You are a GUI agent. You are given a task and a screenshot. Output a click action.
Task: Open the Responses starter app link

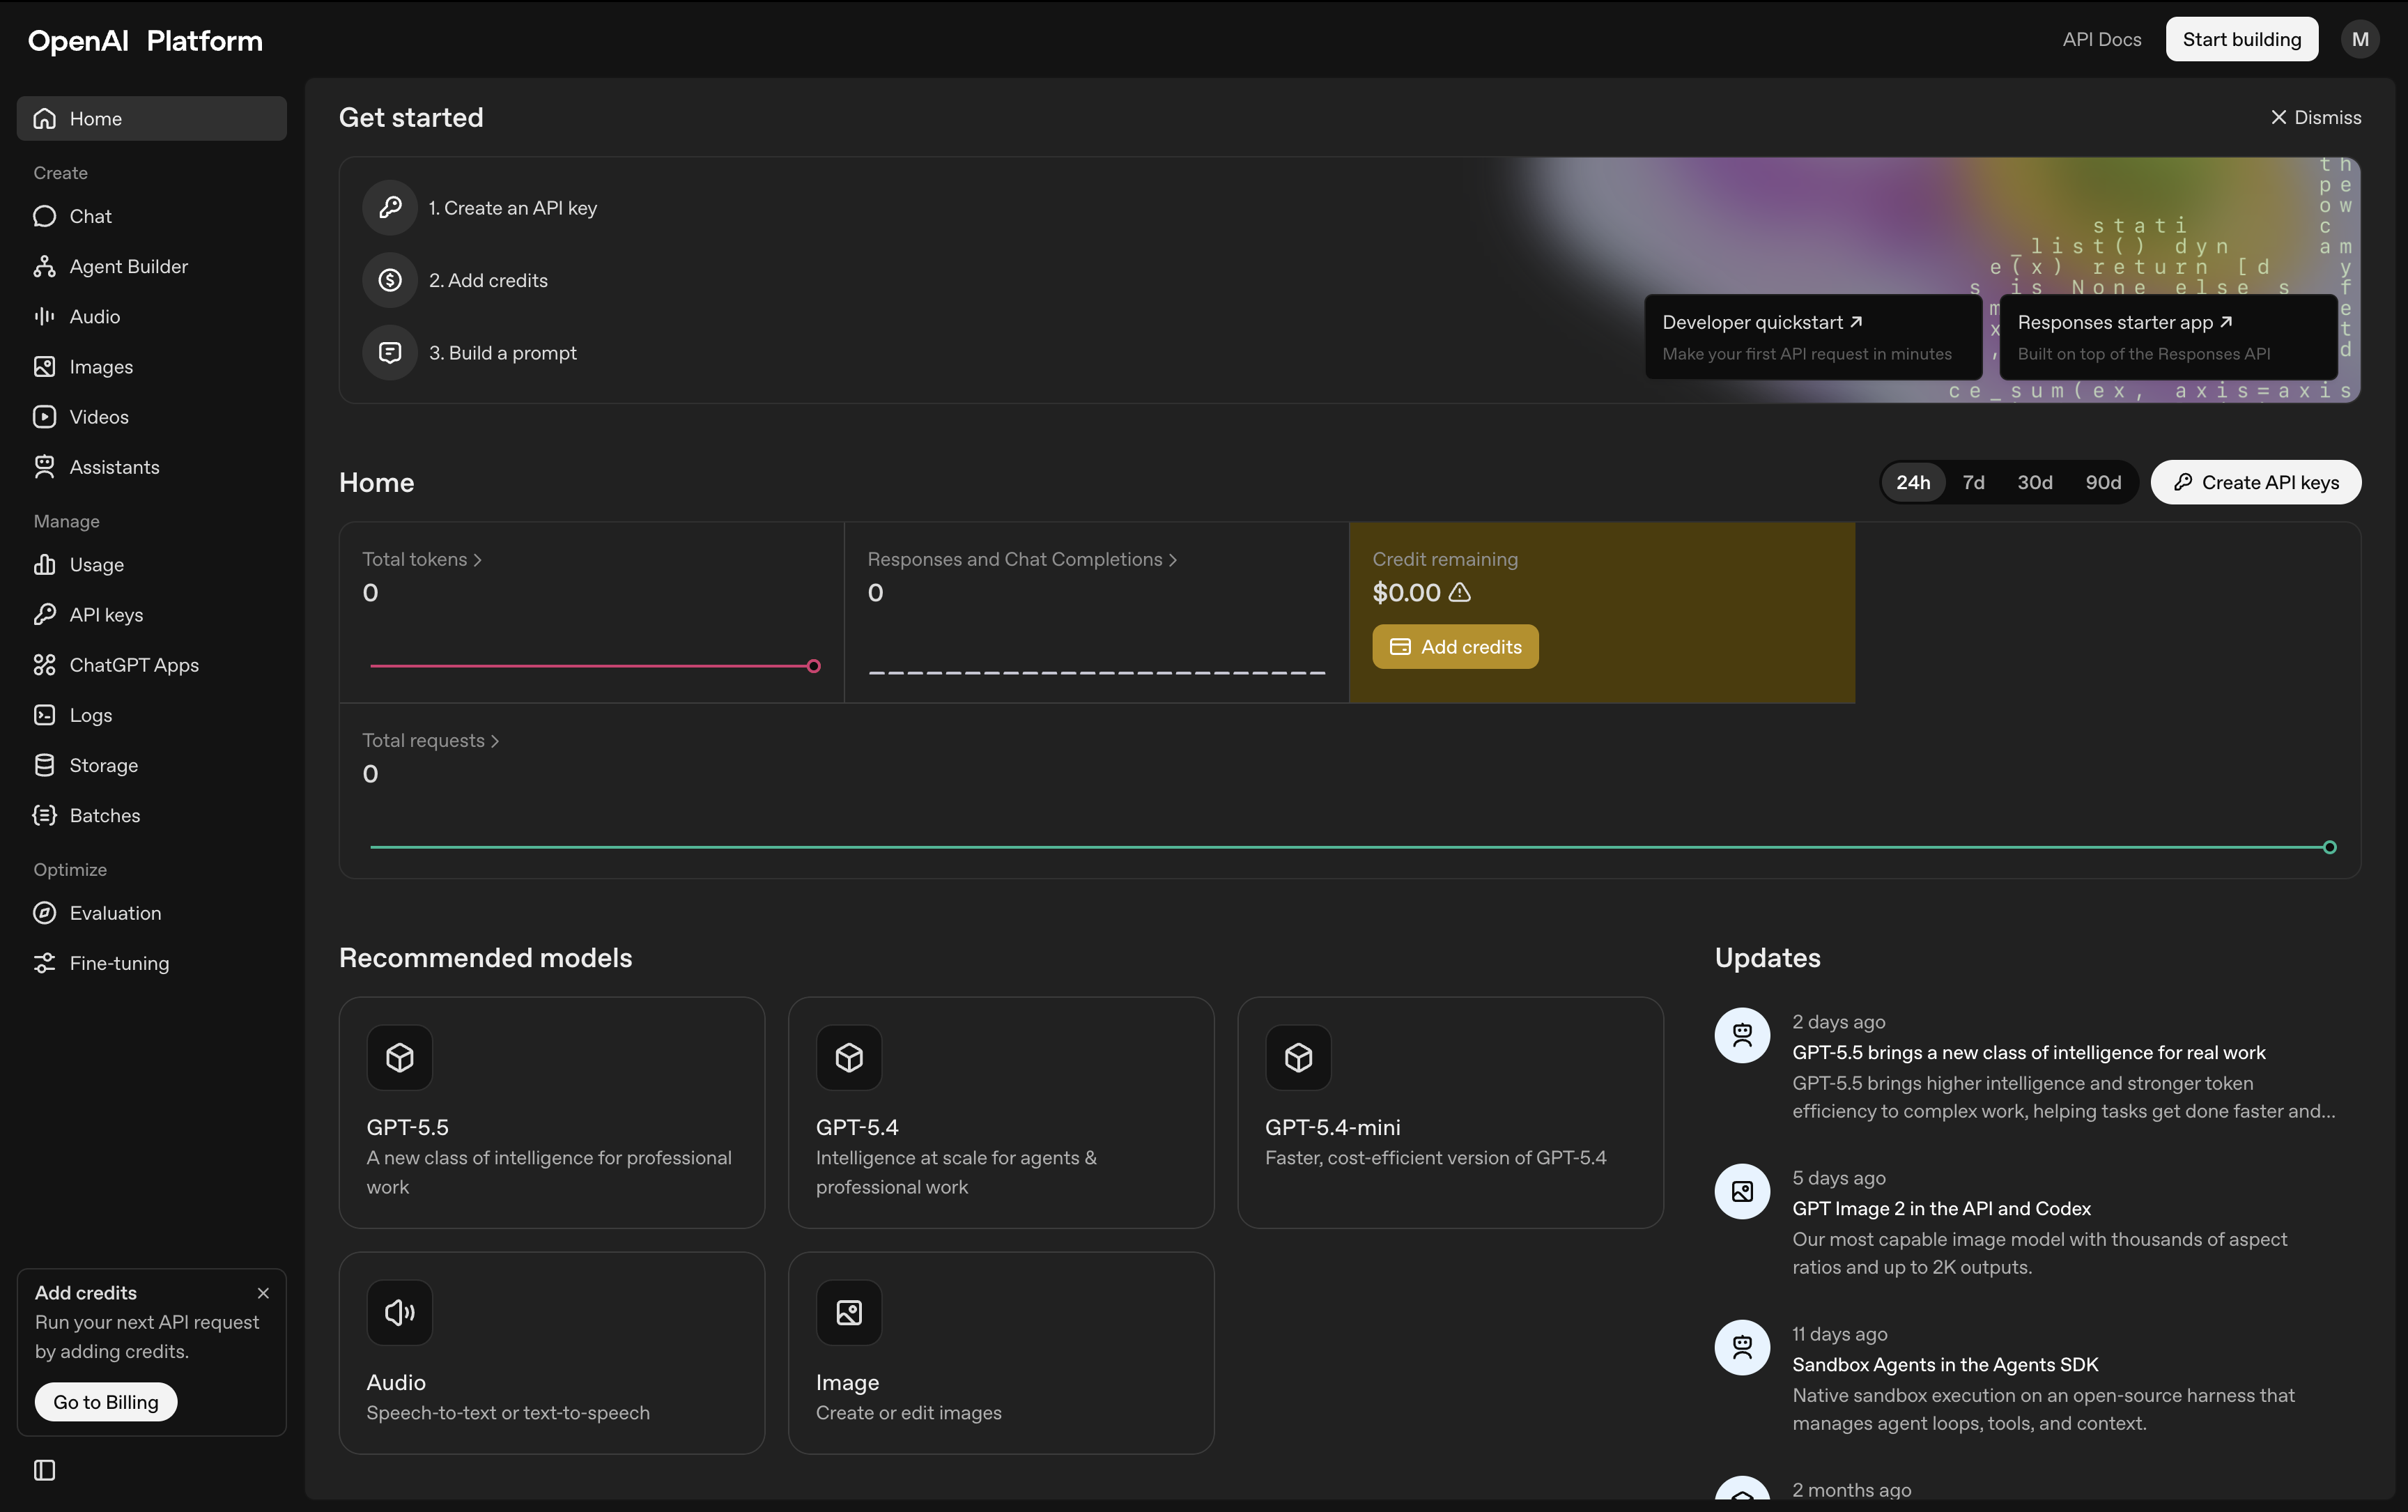pos(2168,337)
